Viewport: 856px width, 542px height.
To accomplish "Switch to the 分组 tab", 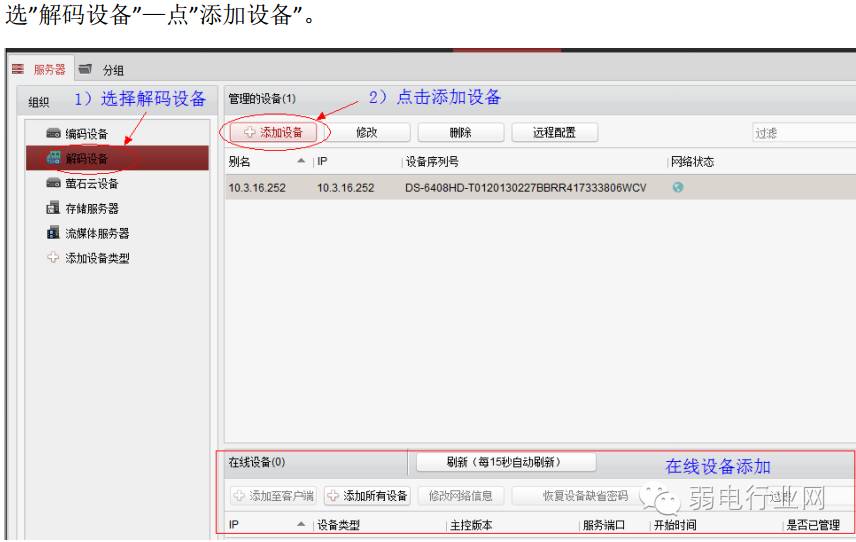I will point(113,70).
